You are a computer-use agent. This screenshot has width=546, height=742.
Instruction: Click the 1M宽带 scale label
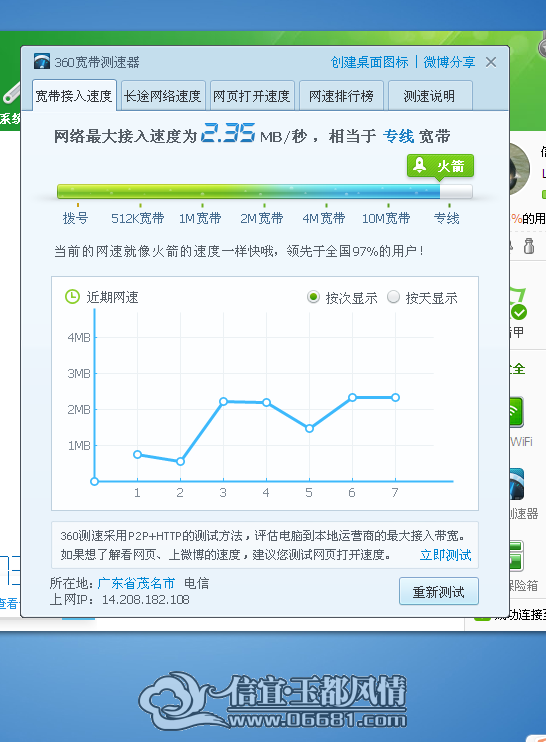[x=200, y=218]
